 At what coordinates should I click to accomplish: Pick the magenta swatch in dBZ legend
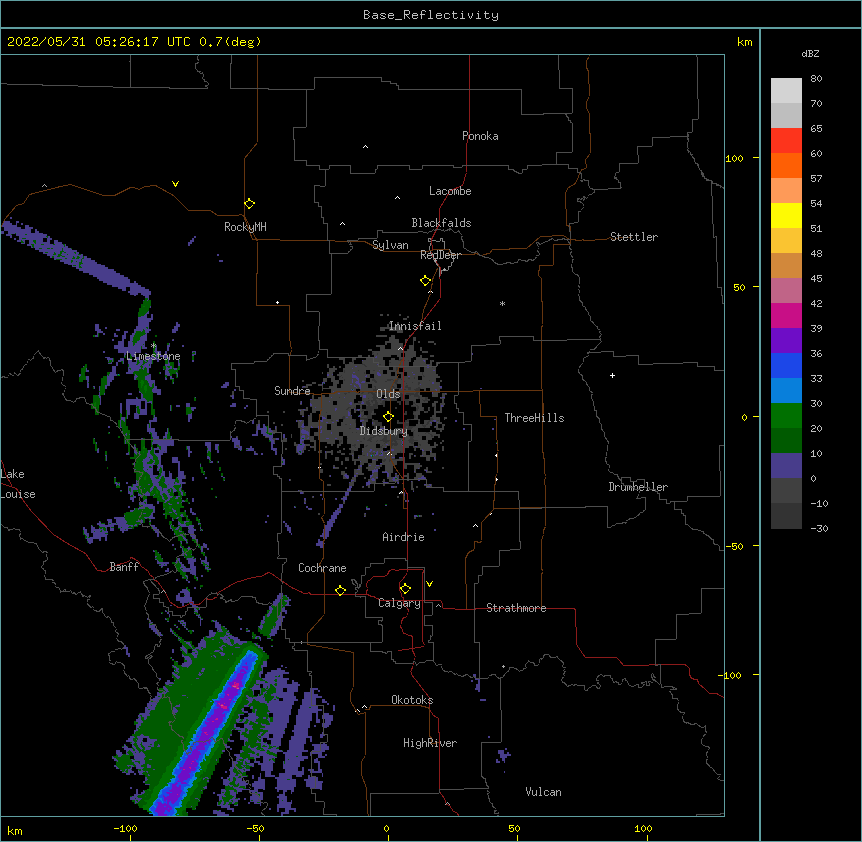coord(786,315)
